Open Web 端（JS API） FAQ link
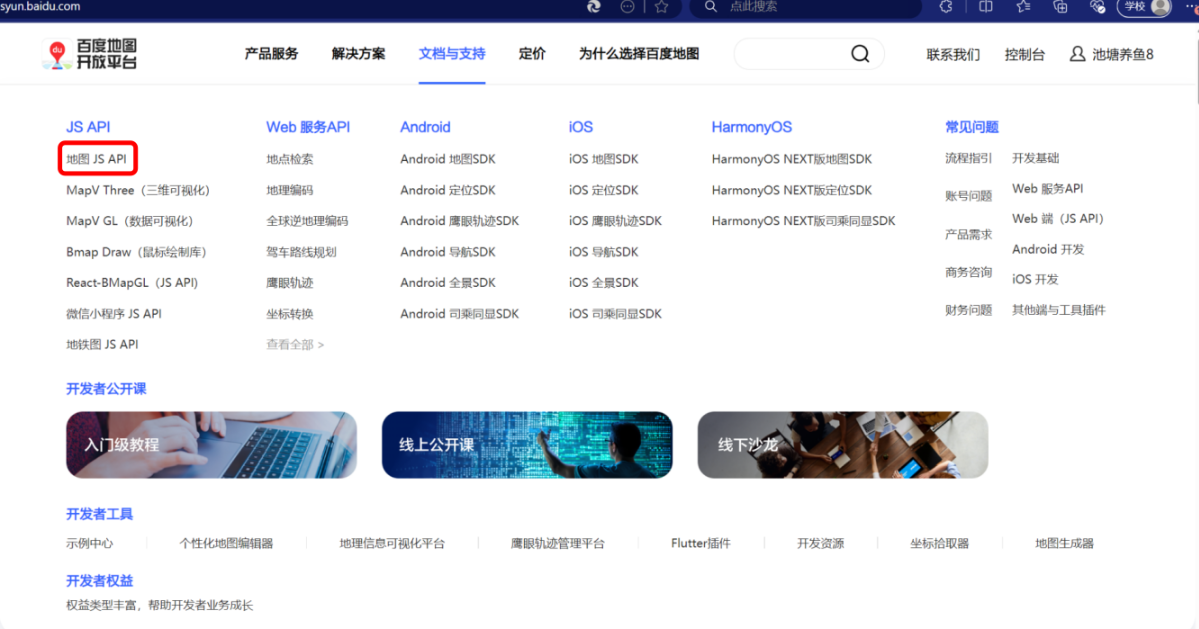The height and width of the screenshot is (629, 1199). pyautogui.click(x=1058, y=219)
